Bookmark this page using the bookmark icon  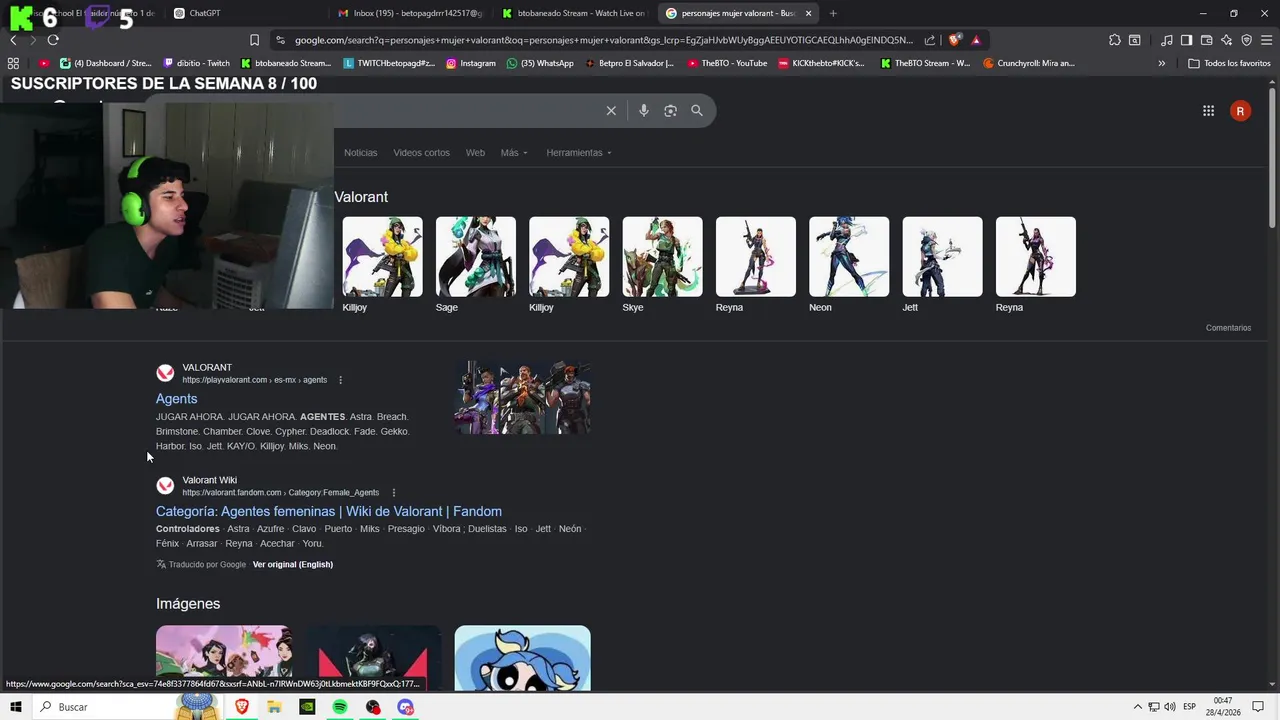coord(254,40)
